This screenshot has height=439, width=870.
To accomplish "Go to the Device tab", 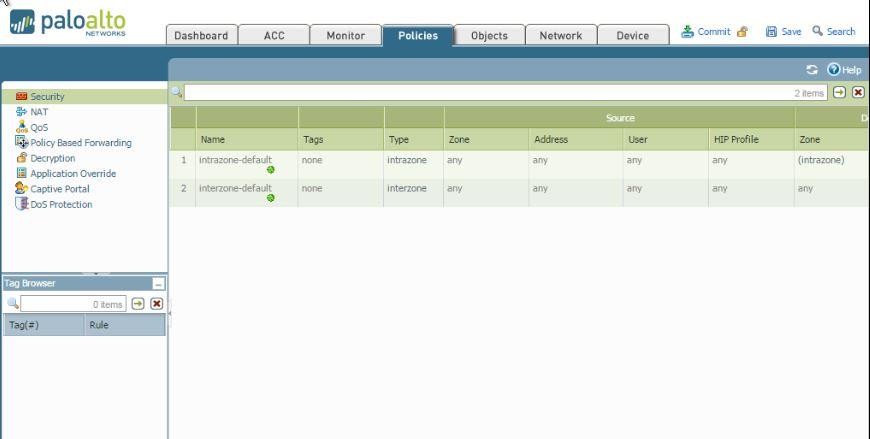I will tap(632, 35).
